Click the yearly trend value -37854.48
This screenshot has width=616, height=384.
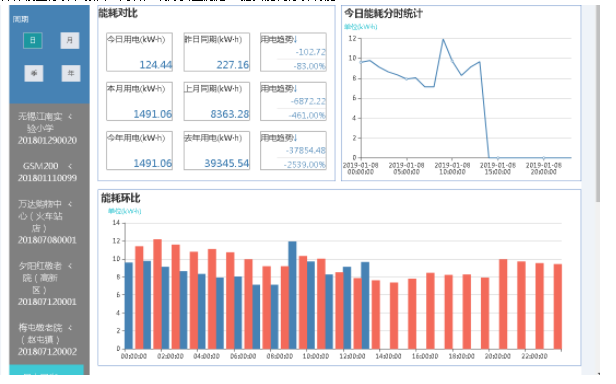click(306, 150)
